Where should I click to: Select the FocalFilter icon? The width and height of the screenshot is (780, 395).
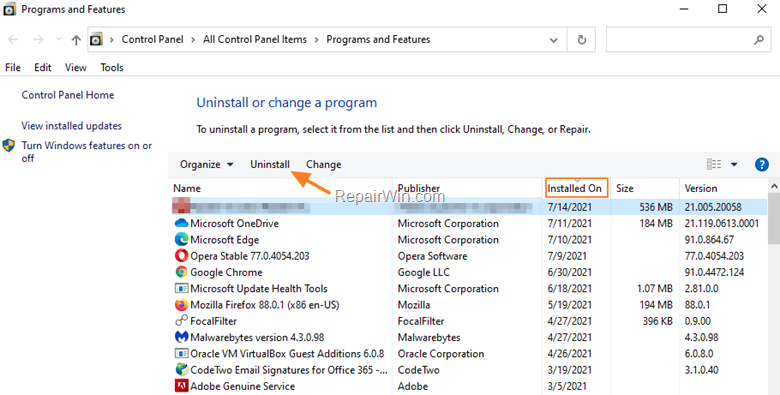182,321
